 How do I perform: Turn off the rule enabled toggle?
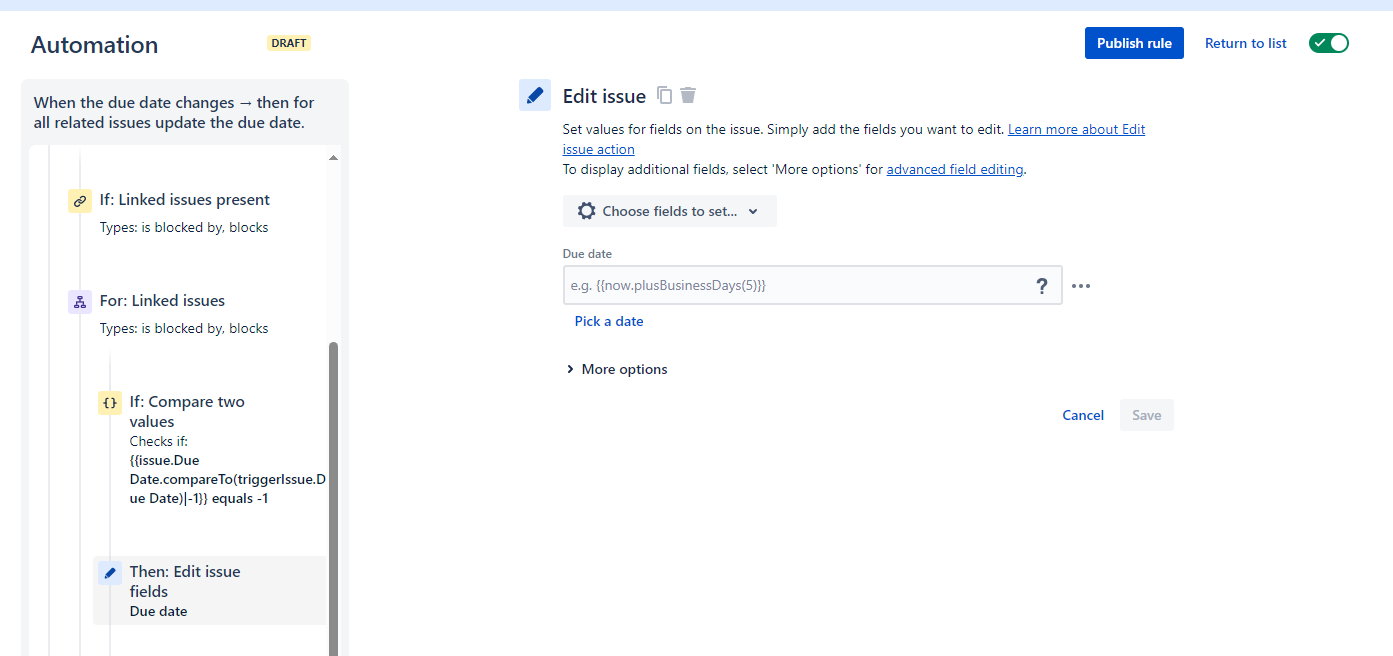tap(1328, 42)
